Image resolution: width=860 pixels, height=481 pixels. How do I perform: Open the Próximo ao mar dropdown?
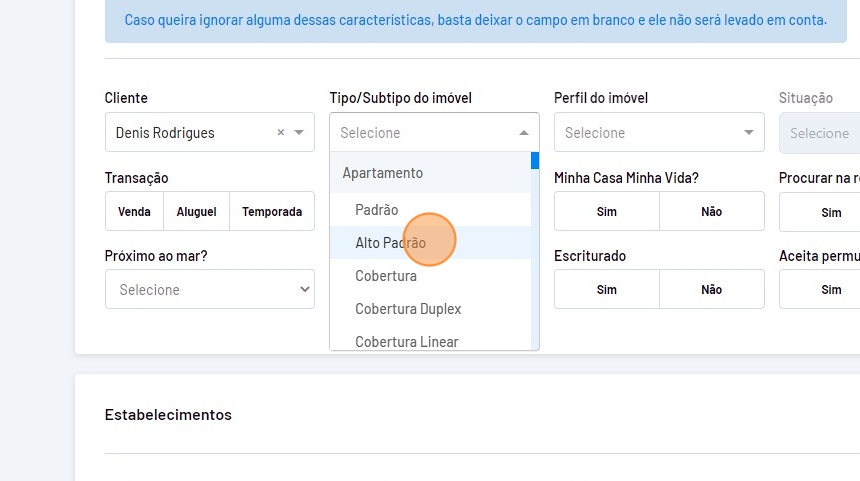point(209,290)
